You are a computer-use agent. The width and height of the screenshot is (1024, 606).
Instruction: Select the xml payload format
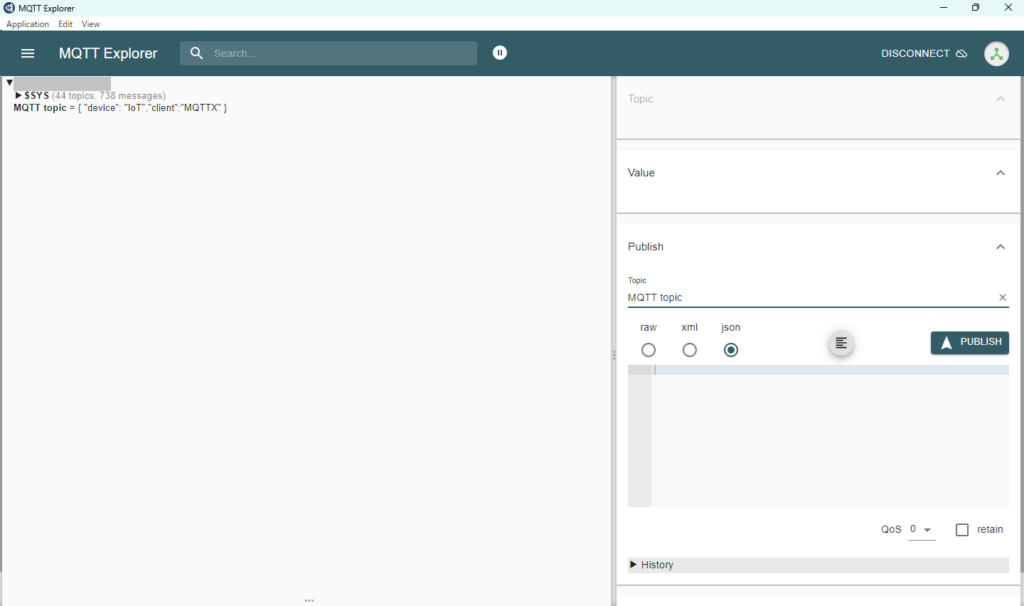(x=689, y=350)
